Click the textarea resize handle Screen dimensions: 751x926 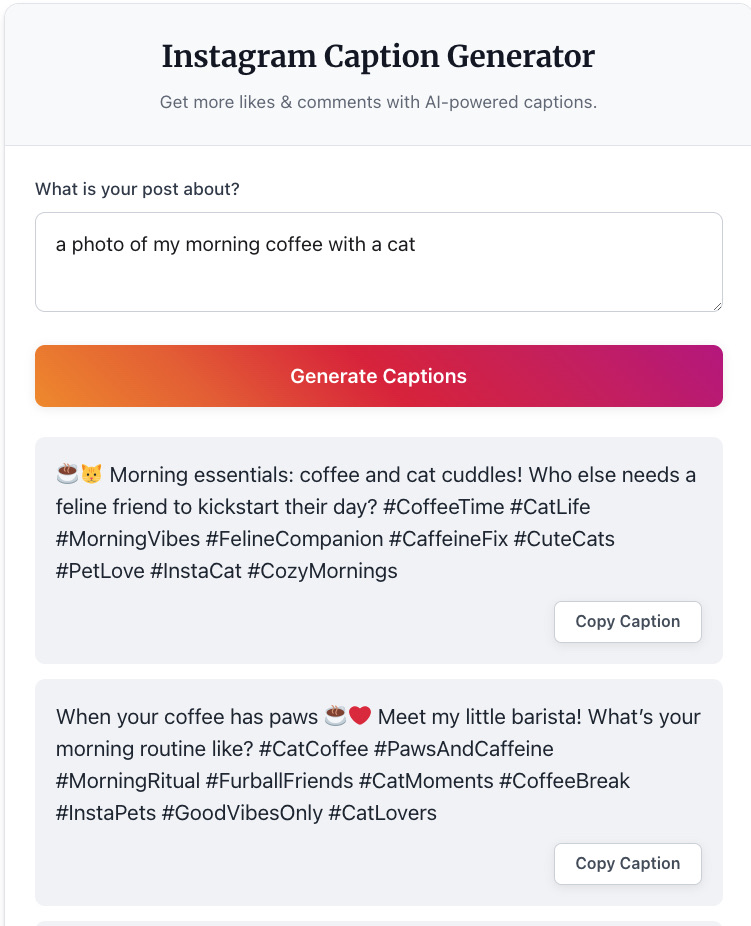tap(718, 305)
